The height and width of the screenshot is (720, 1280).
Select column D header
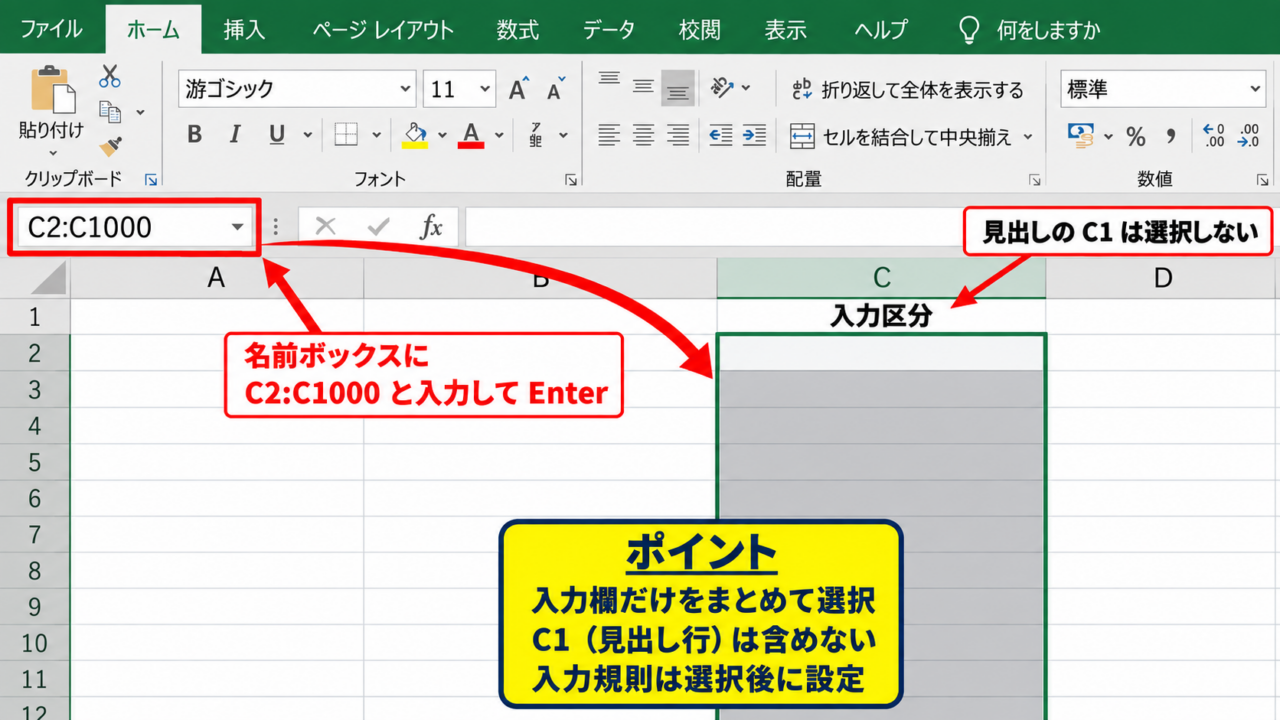click(1162, 278)
